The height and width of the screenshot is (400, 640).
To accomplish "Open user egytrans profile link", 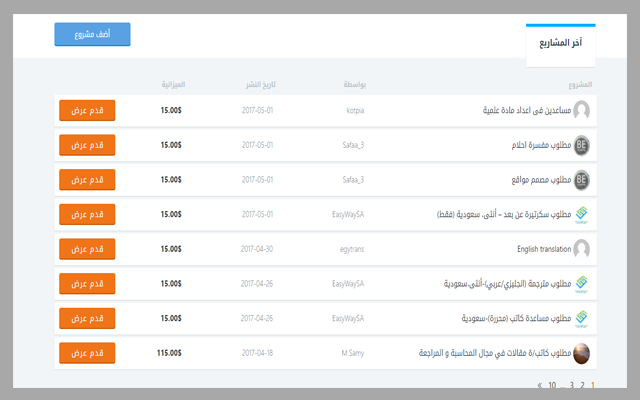I will pos(351,249).
